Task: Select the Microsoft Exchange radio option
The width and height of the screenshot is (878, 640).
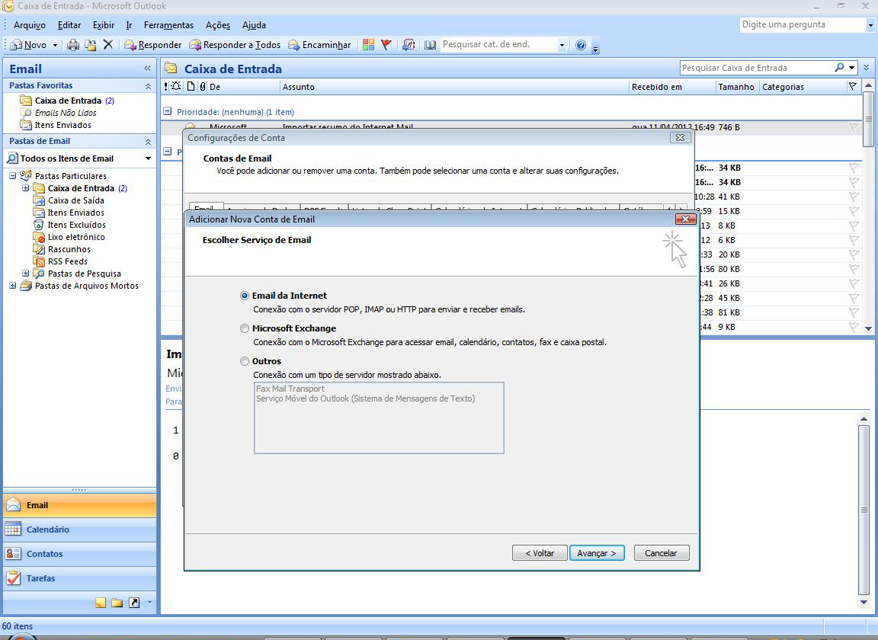Action: 244,329
